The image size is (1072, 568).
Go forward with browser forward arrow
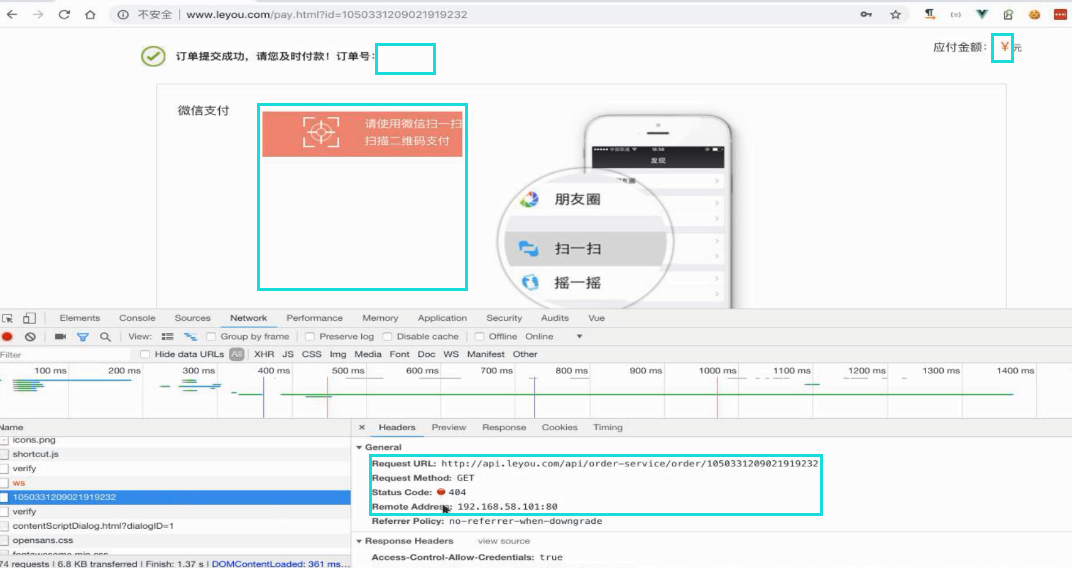click(x=38, y=14)
